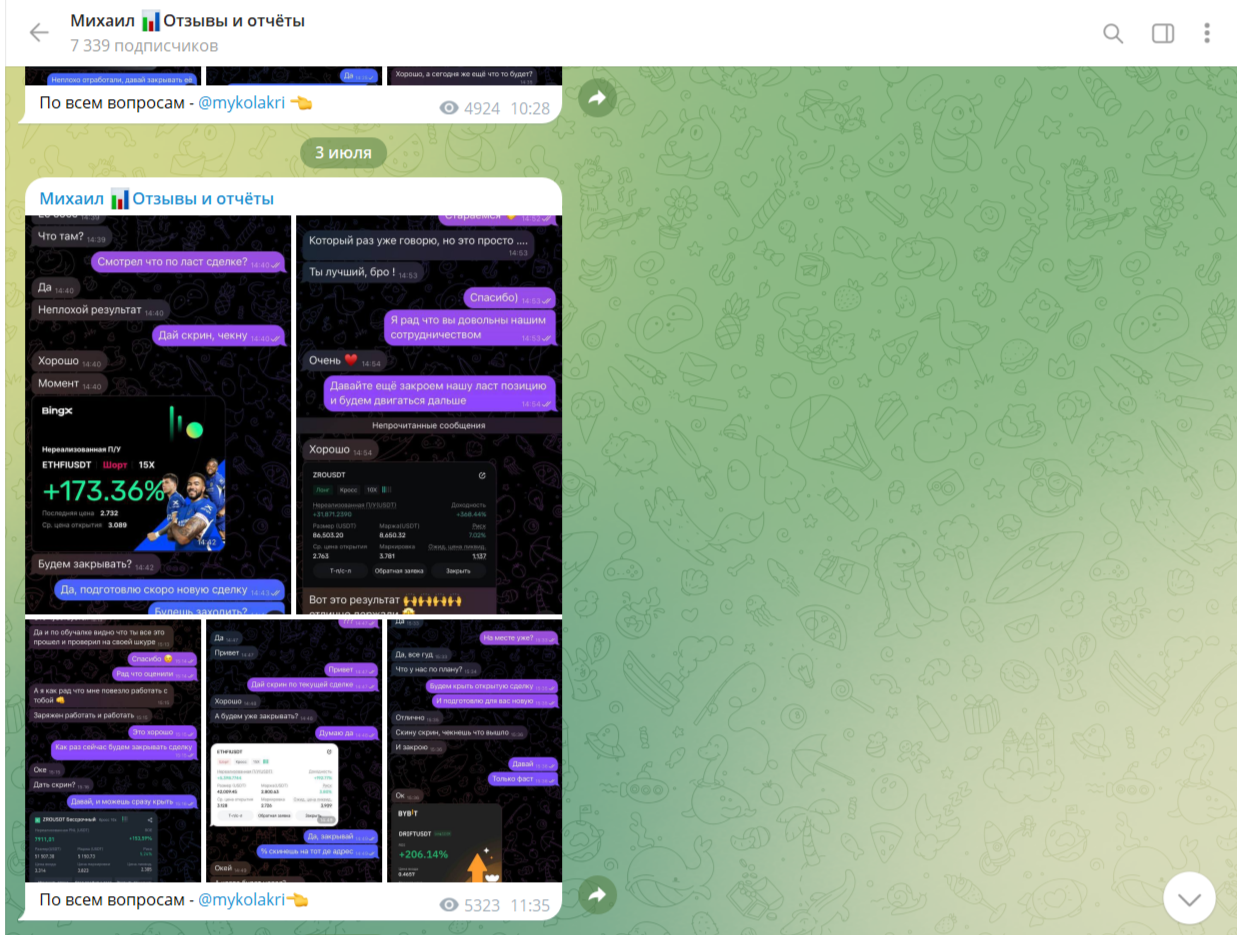This screenshot has width=1237, height=935.
Task: Share the post sent at 11:35
Action: [597, 895]
